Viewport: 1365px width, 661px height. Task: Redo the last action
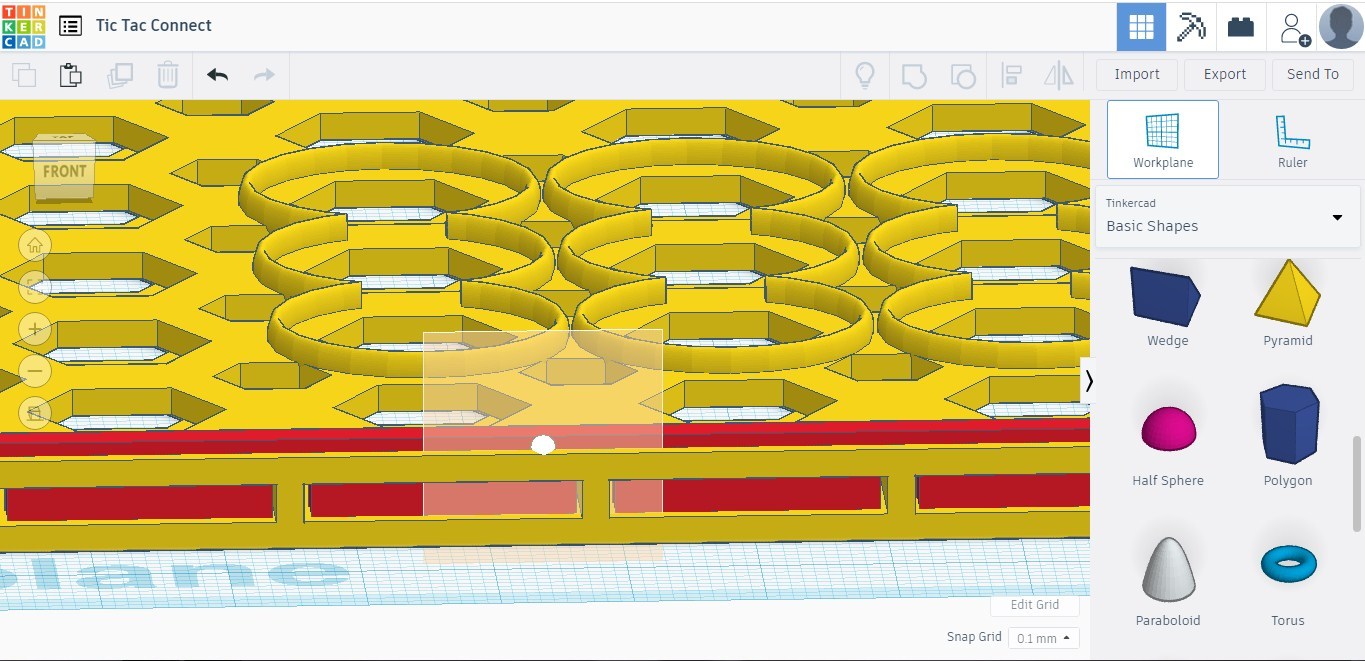click(264, 75)
